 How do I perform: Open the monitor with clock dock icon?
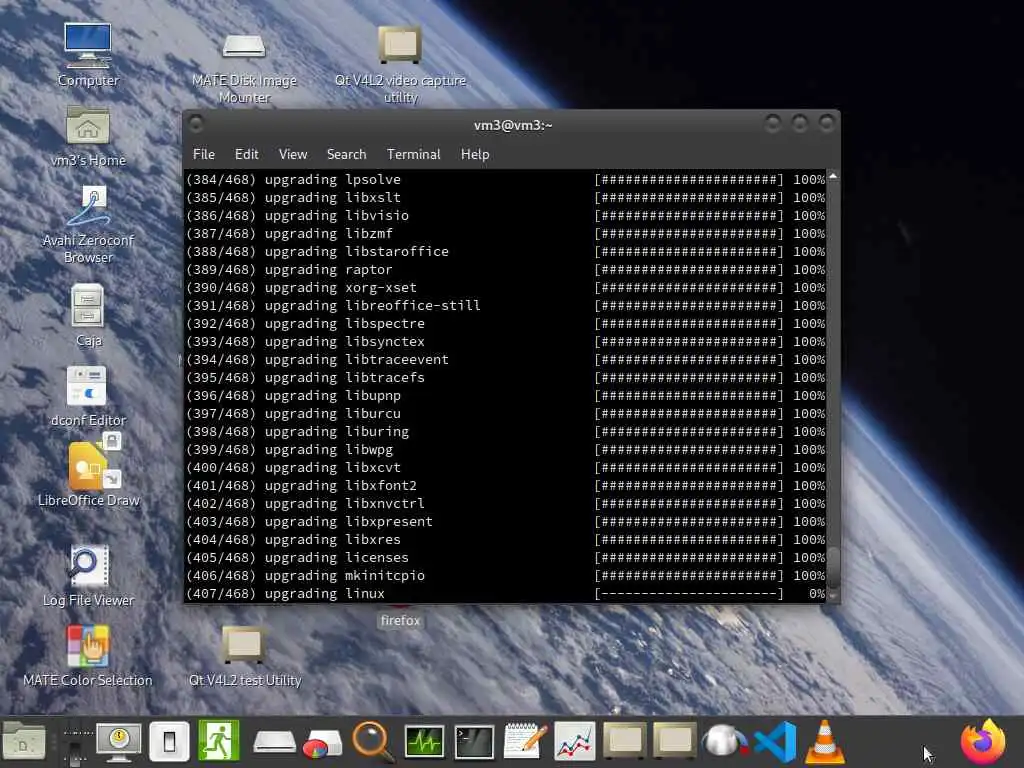click(x=118, y=742)
